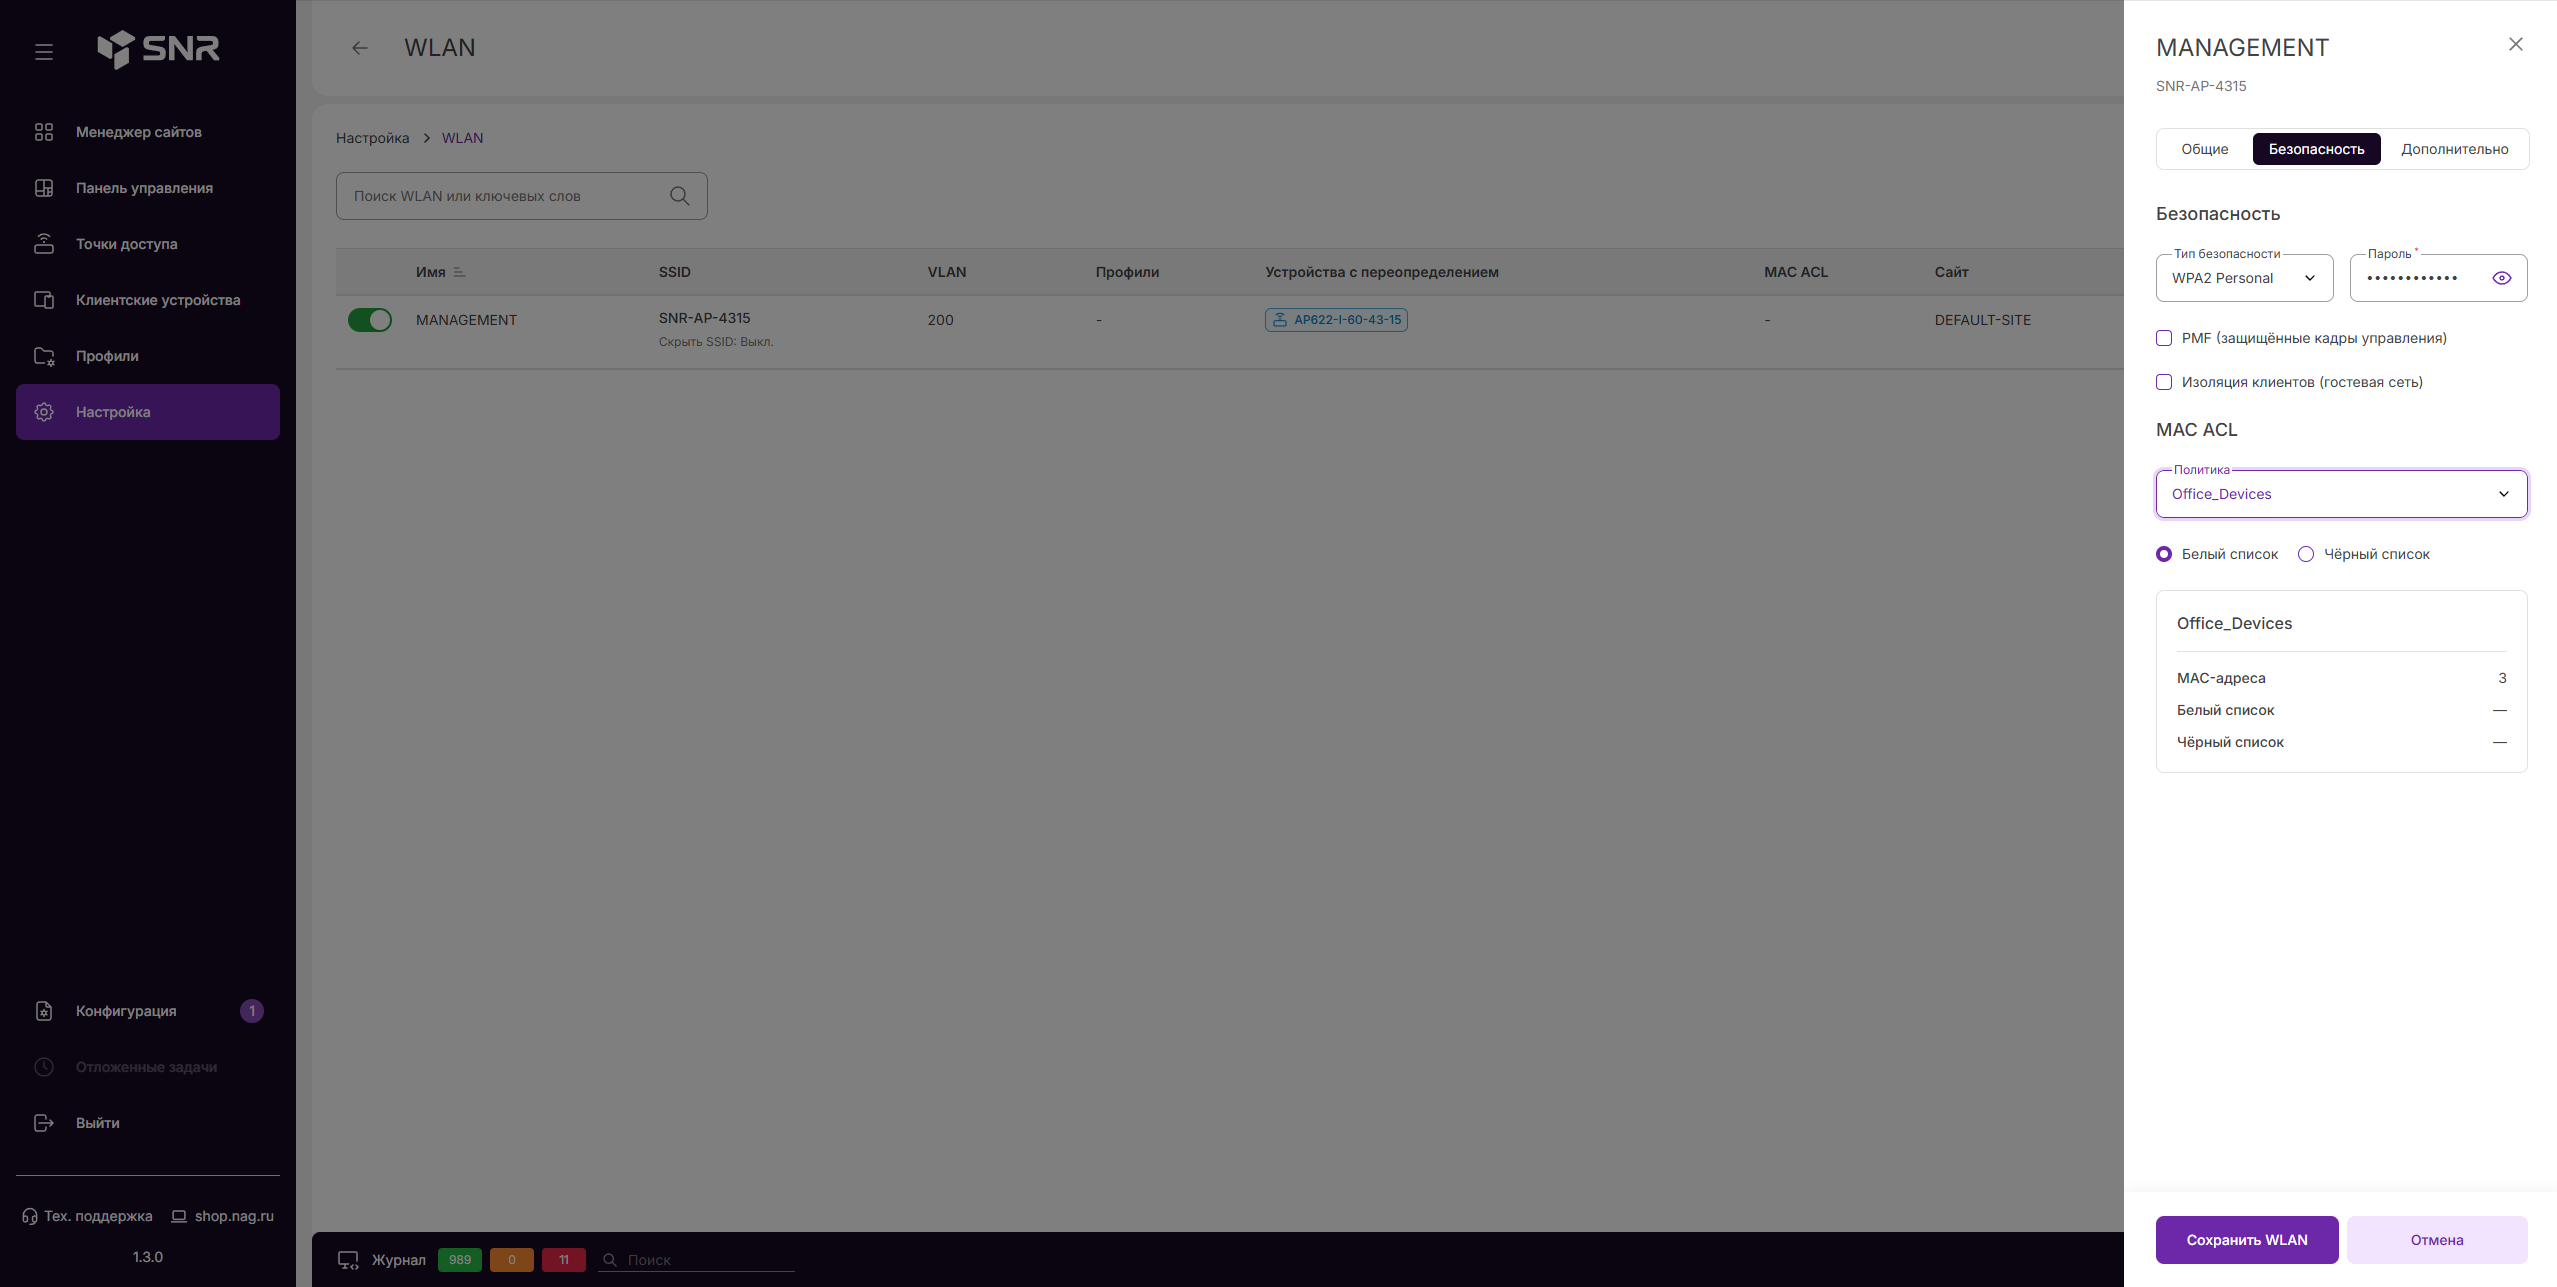The height and width of the screenshot is (1287, 2557).
Task: Open Тех. поддержка link
Action: (x=88, y=1216)
